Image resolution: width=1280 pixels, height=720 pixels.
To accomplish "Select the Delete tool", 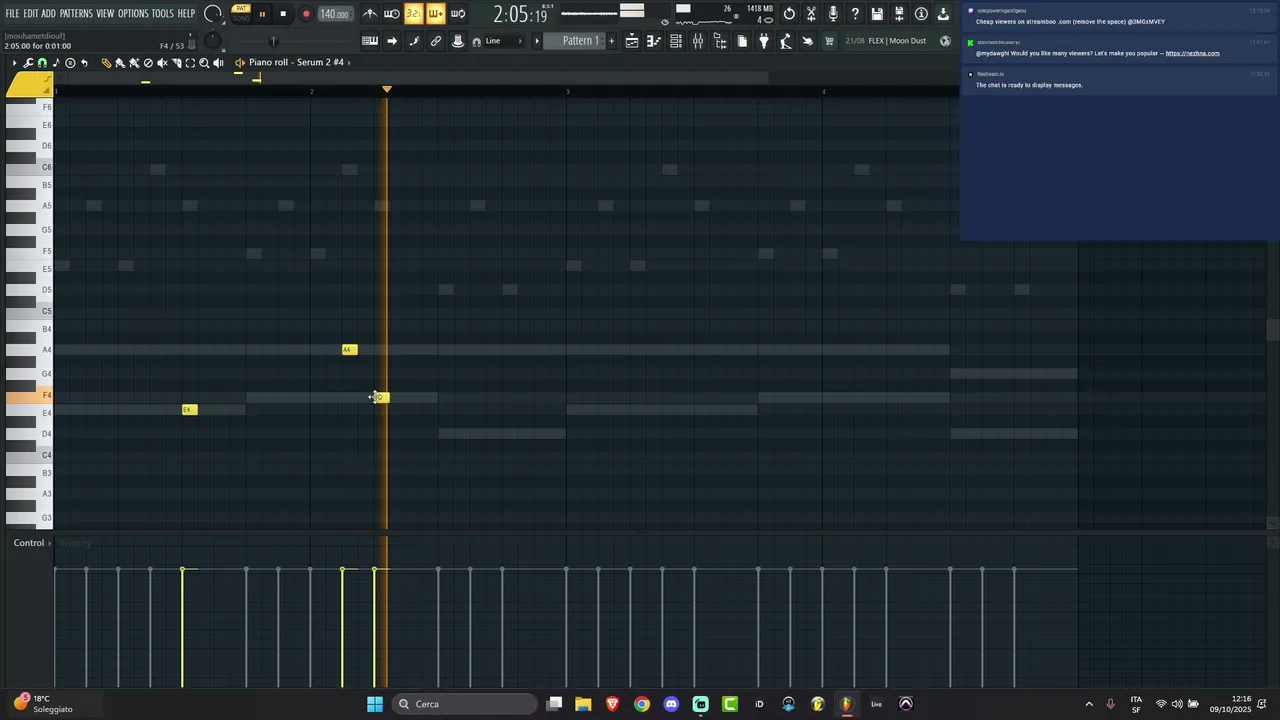I will coord(148,63).
